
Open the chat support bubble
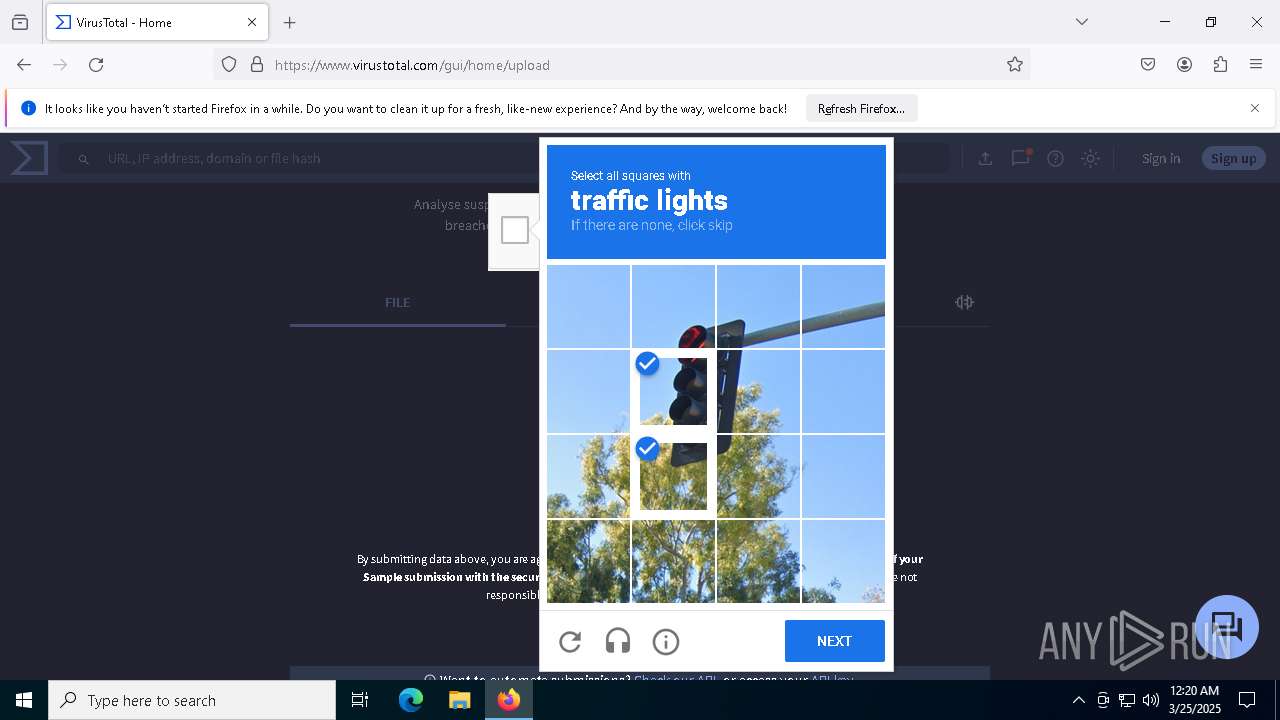1226,627
